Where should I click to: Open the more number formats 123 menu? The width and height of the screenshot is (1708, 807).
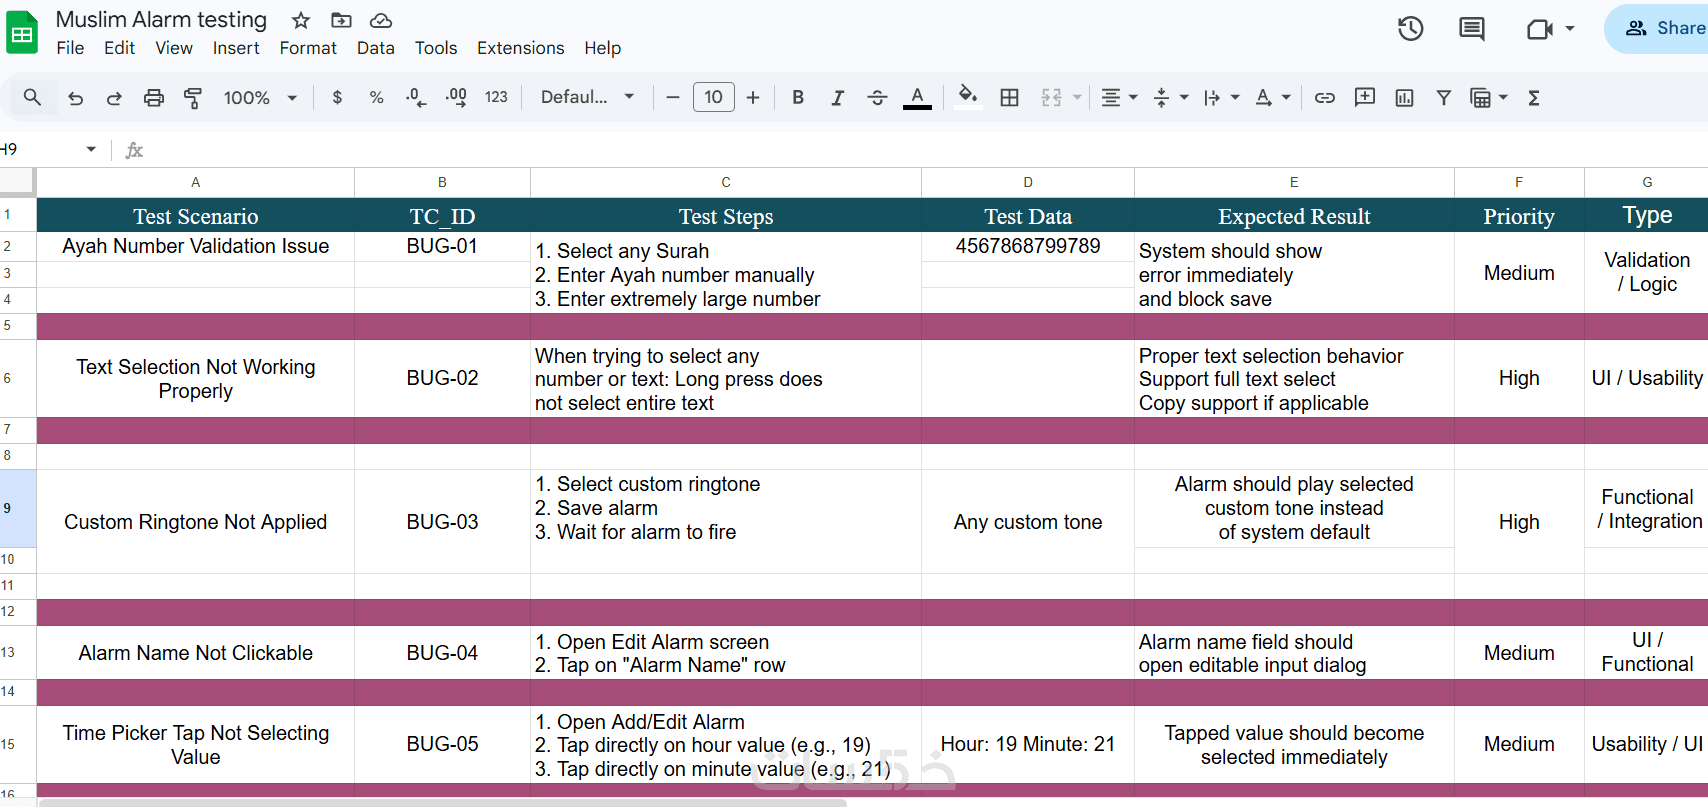496,97
